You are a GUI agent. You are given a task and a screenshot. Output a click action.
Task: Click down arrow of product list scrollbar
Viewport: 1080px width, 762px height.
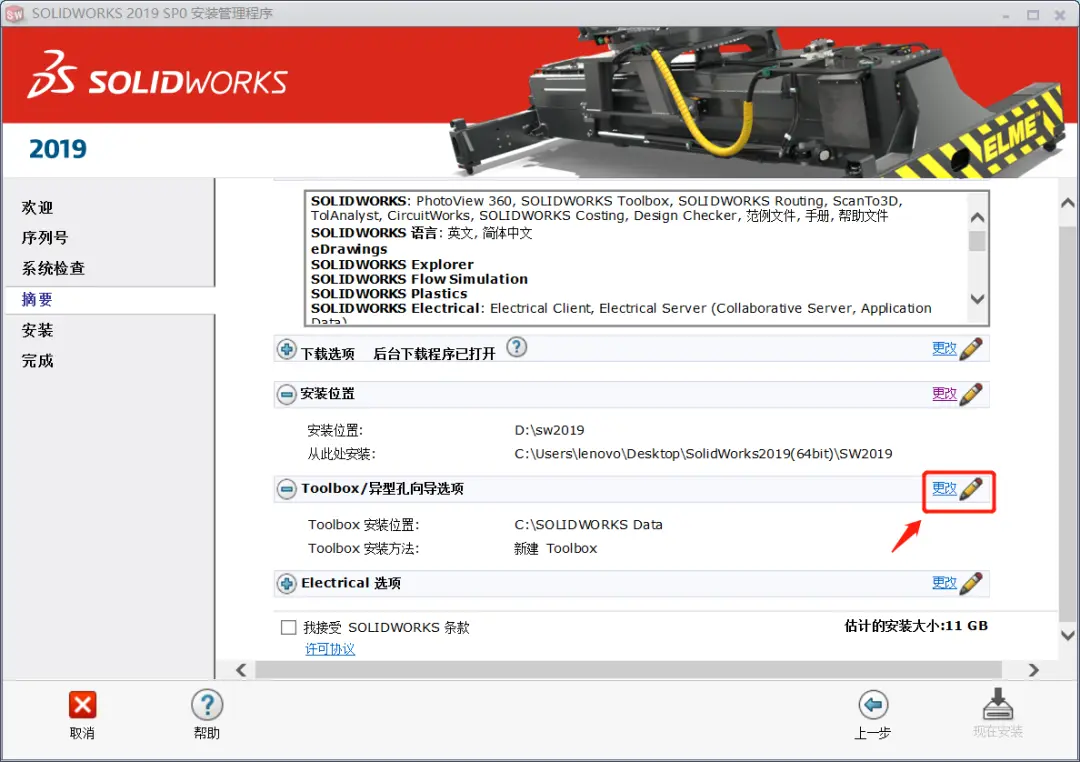977,299
